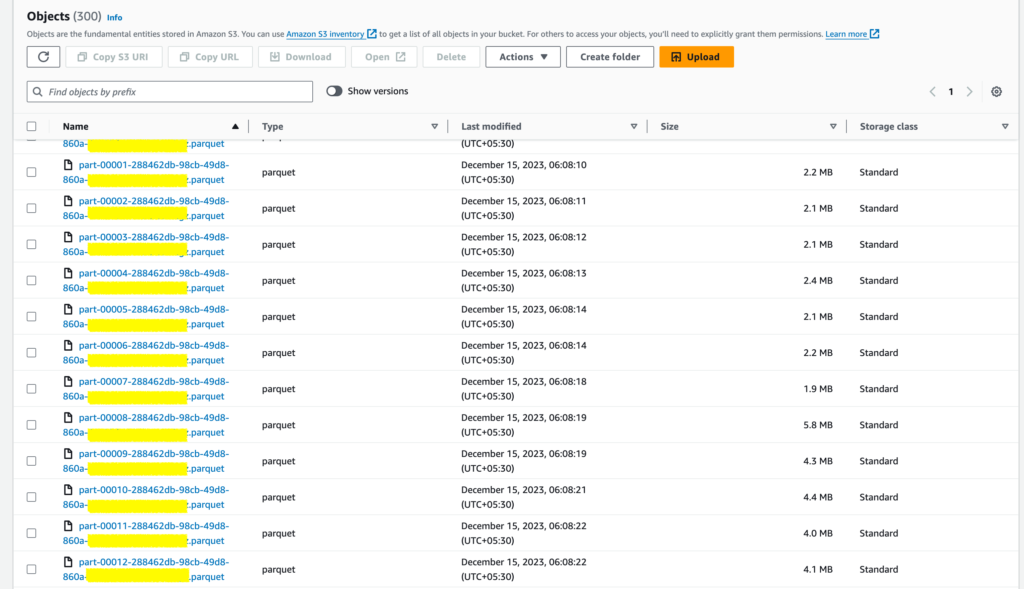Open the table preferences gear icon
Viewport: 1024px width, 589px height.
click(996, 92)
